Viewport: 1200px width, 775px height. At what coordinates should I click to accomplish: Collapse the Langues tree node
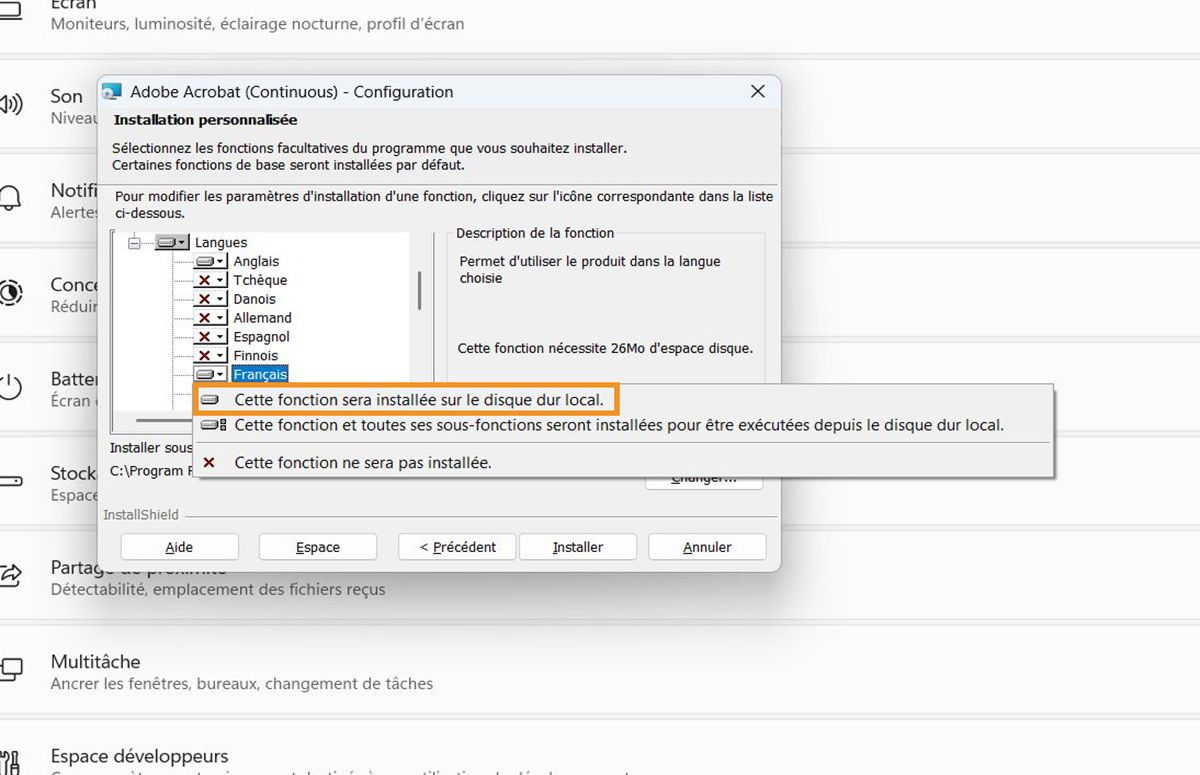coord(135,243)
